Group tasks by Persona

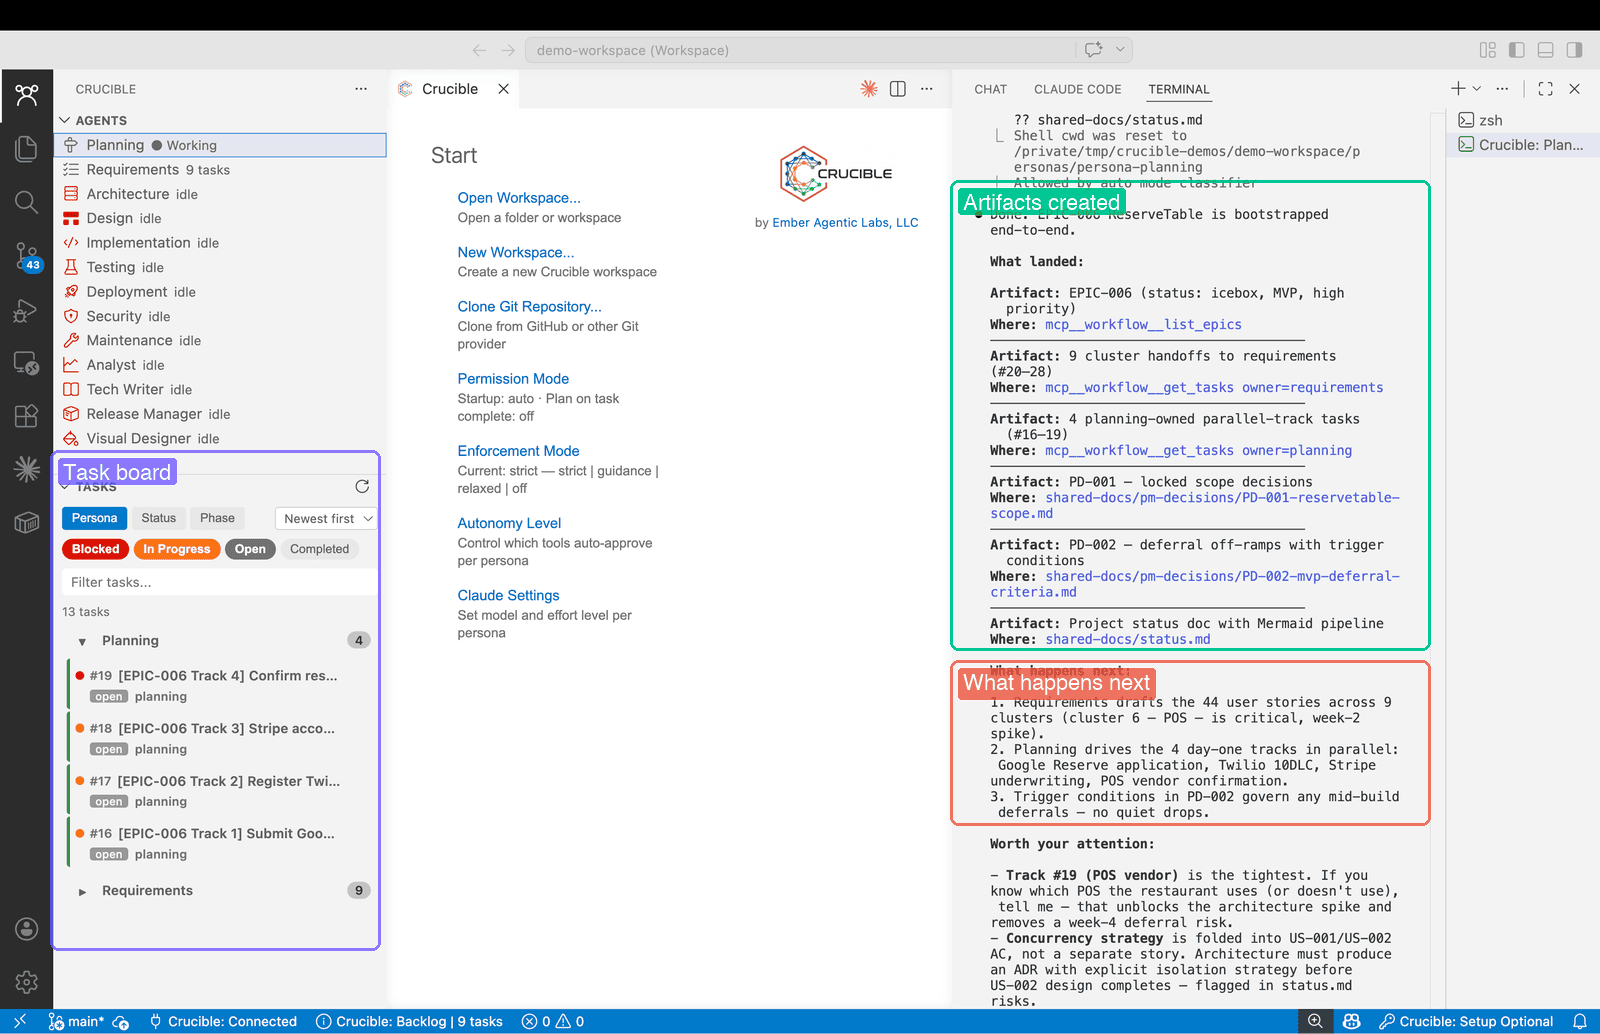point(94,518)
